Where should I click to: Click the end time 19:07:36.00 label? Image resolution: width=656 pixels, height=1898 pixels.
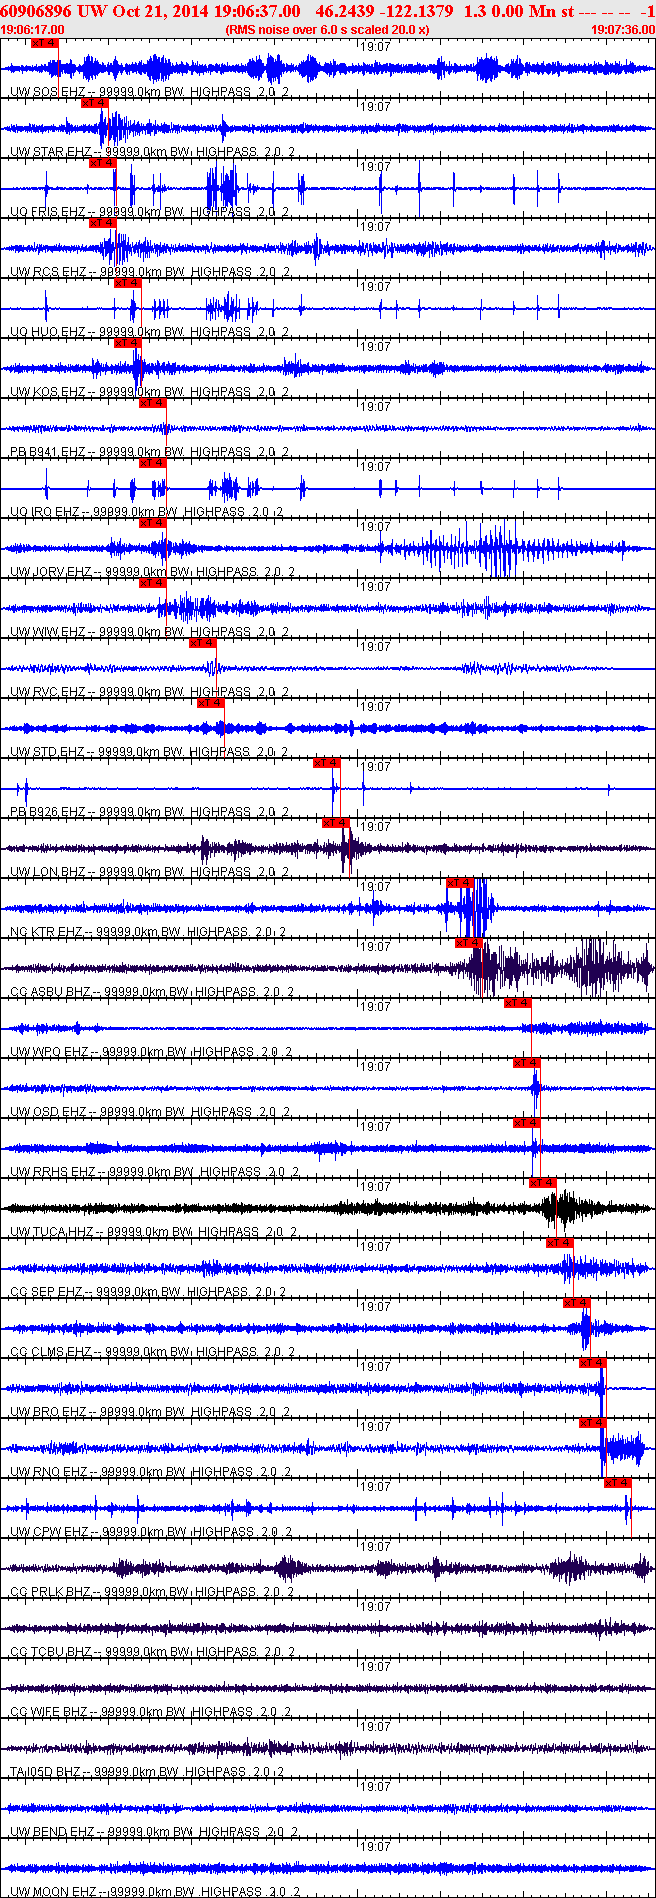coord(624,30)
